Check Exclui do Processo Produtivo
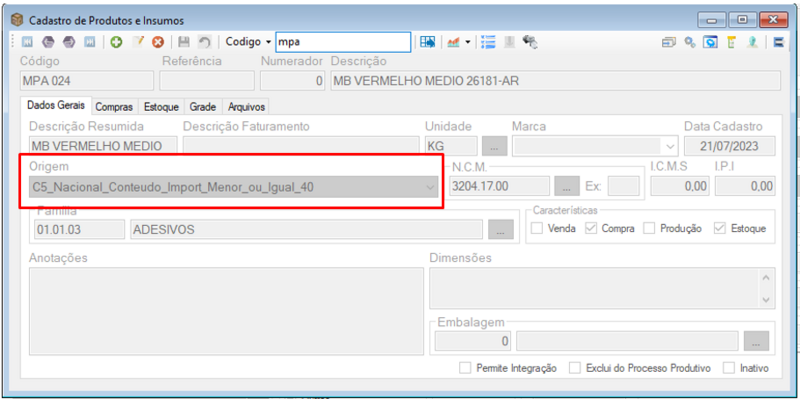800x399 pixels. pyautogui.click(x=576, y=368)
